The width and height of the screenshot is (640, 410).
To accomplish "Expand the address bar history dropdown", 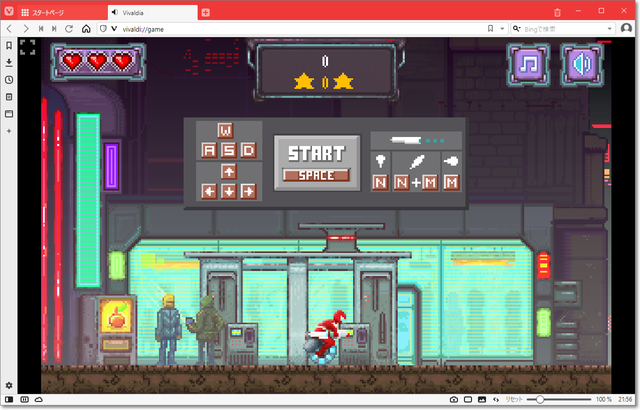I will [x=502, y=29].
